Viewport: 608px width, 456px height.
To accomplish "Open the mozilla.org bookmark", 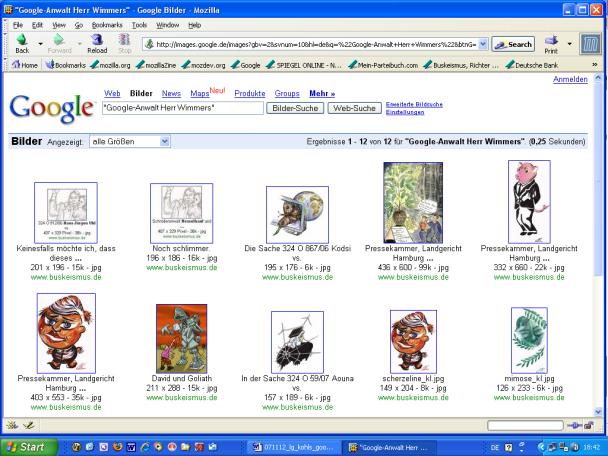I will pos(110,65).
